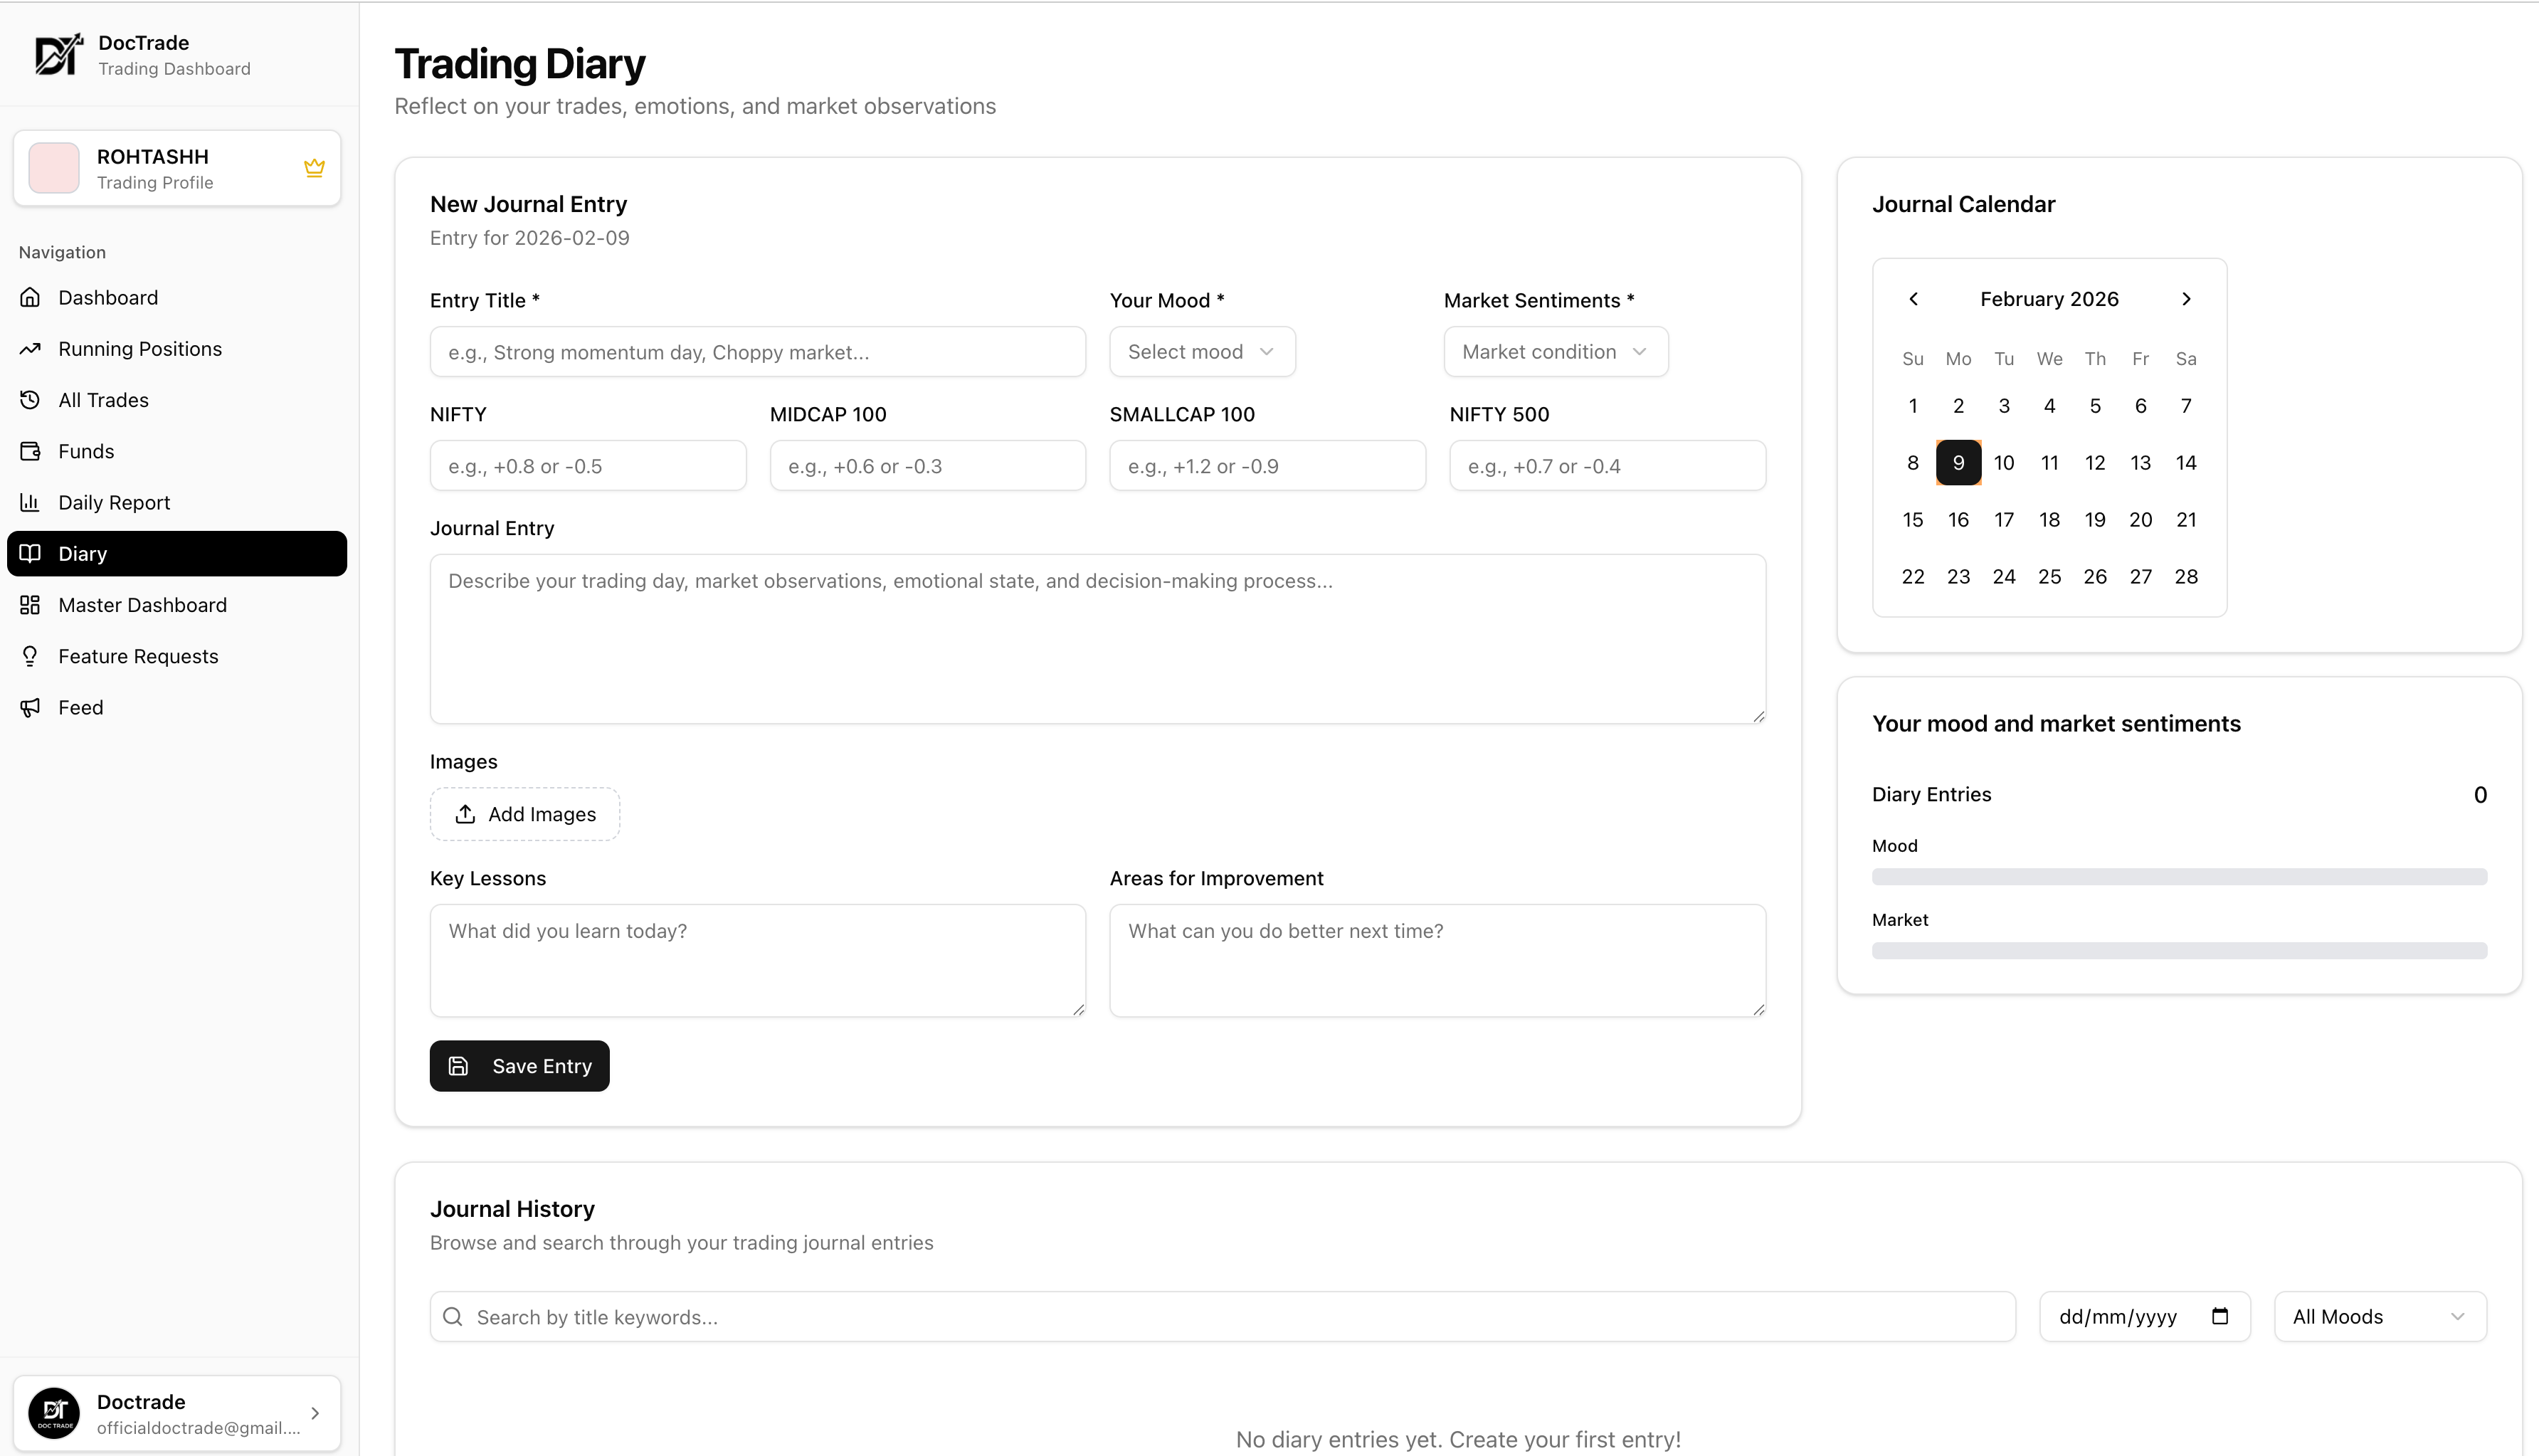The width and height of the screenshot is (2539, 1456).
Task: Click the Funds wallet icon
Action: [30, 451]
